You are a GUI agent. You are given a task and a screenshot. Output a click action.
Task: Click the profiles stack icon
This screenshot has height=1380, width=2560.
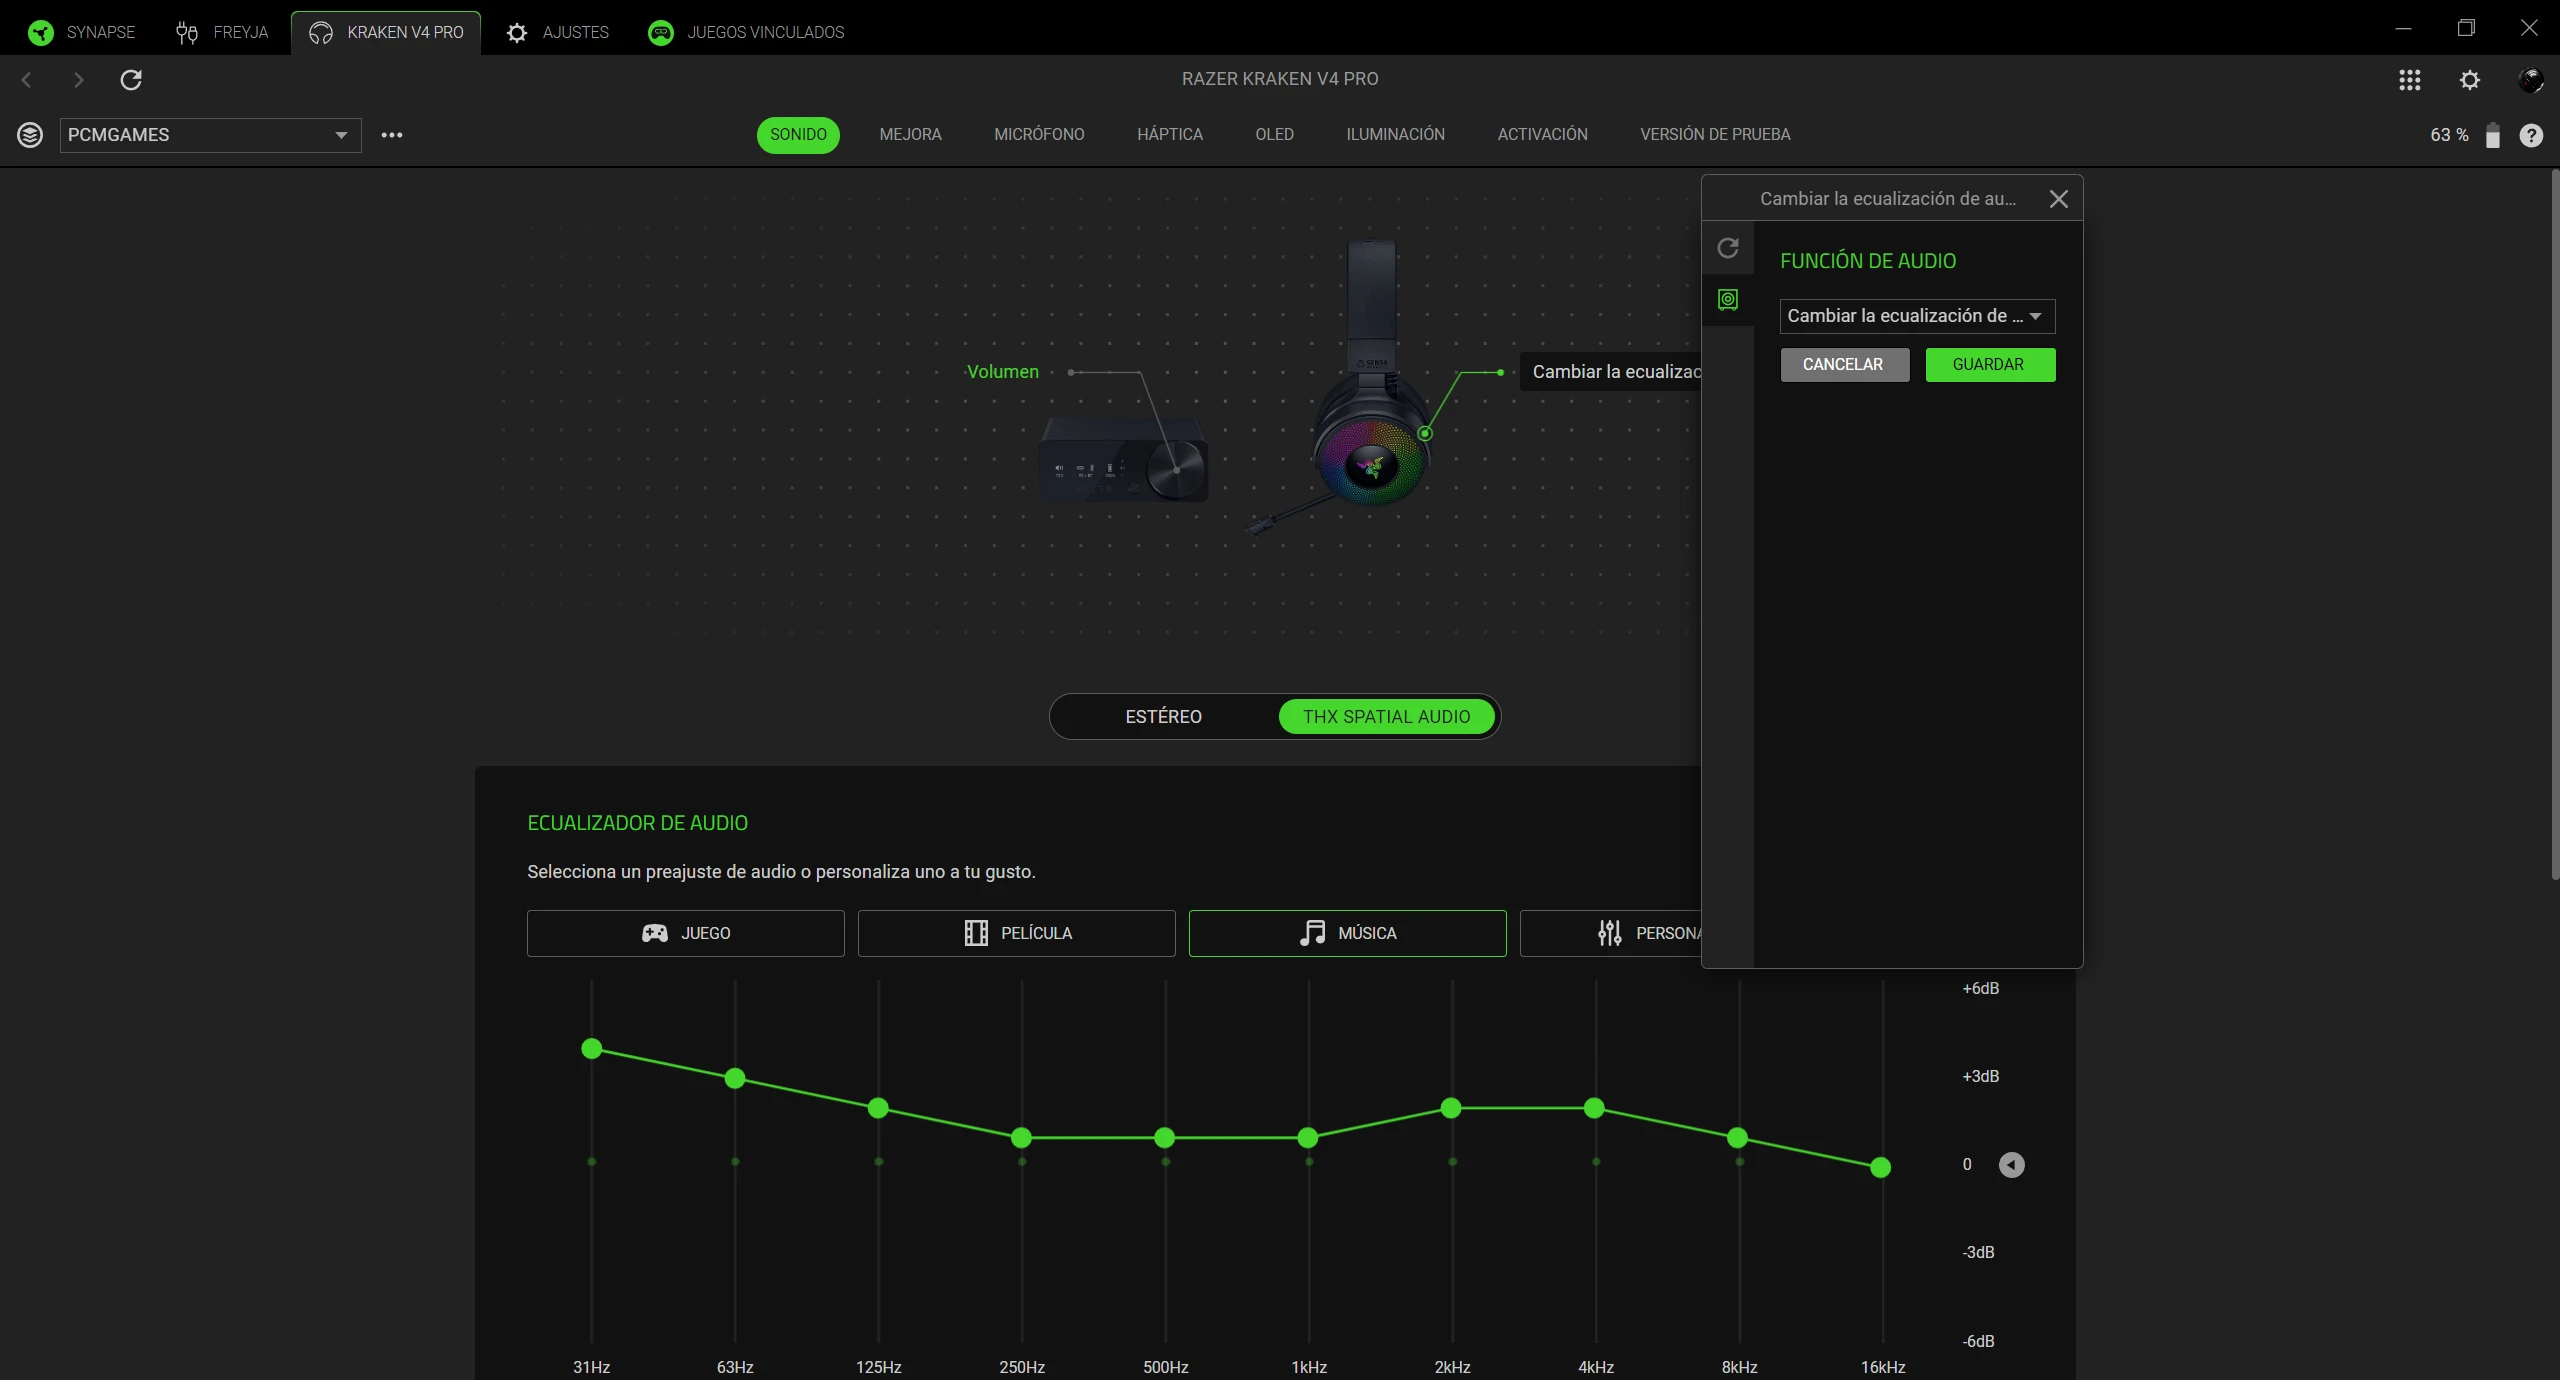click(30, 135)
